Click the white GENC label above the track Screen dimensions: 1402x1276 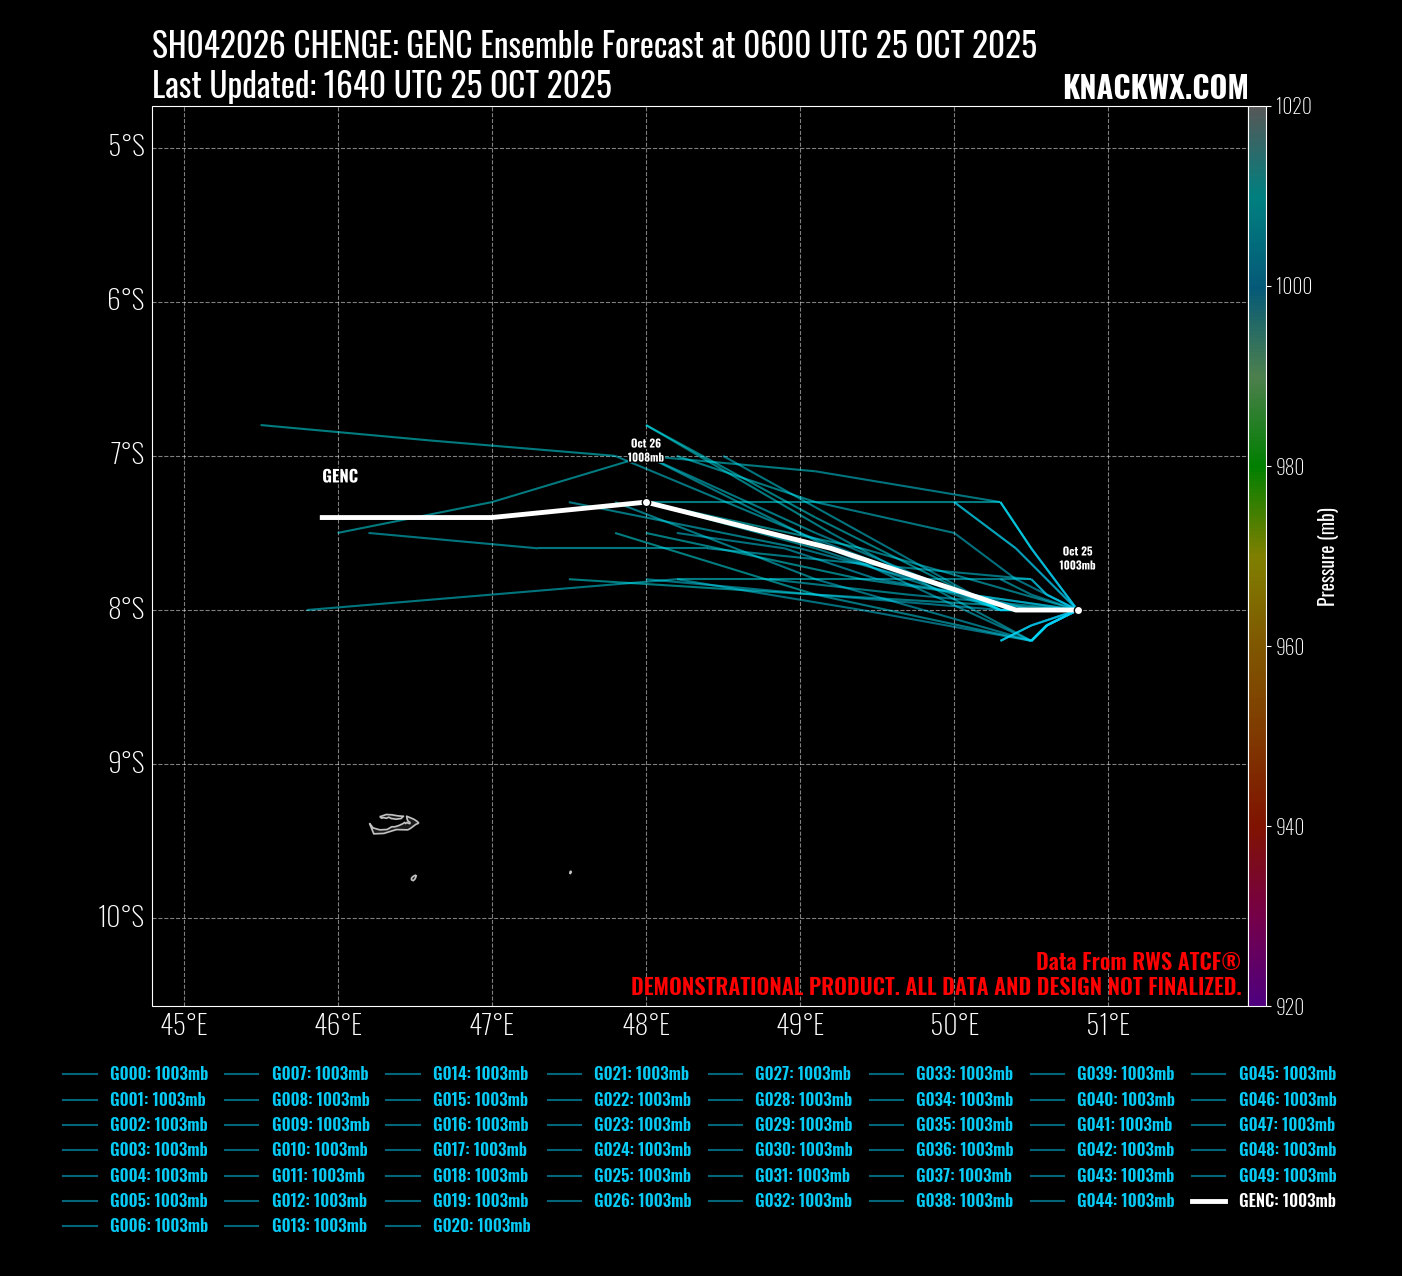click(340, 476)
